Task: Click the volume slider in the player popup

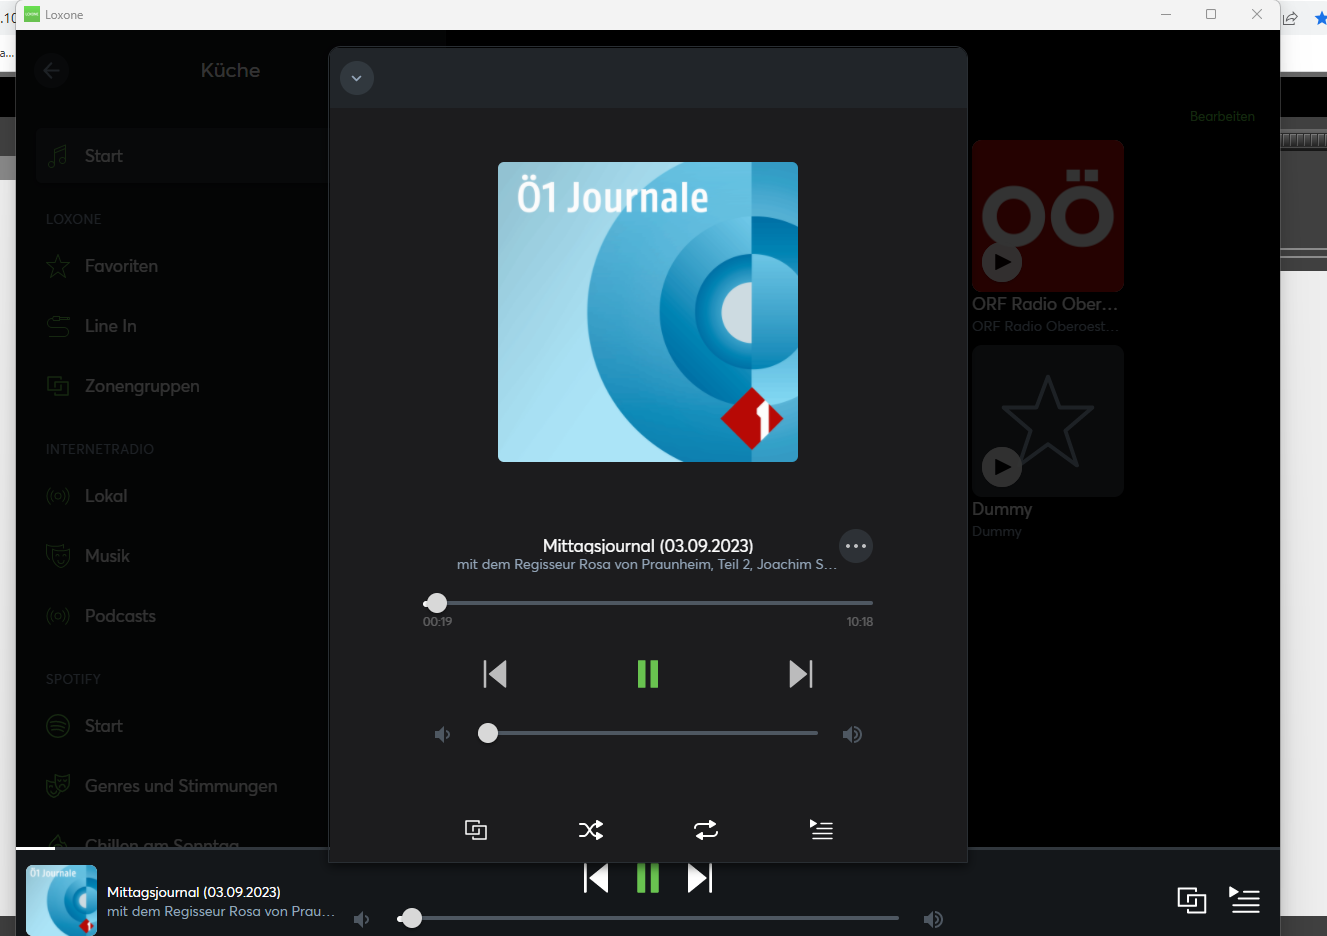Action: coord(648,733)
